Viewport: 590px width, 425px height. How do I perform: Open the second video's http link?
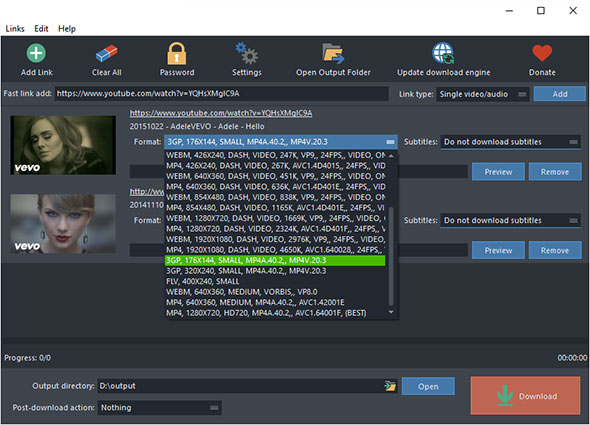coord(147,192)
